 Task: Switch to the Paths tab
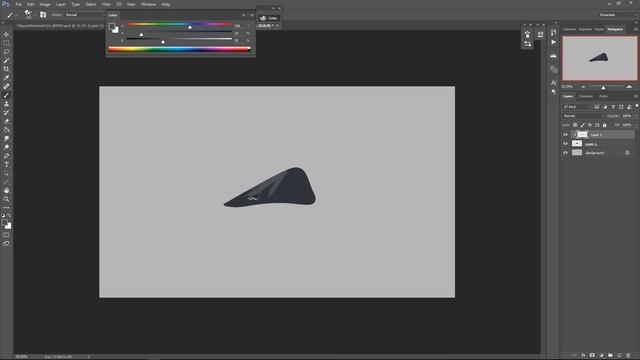point(604,96)
